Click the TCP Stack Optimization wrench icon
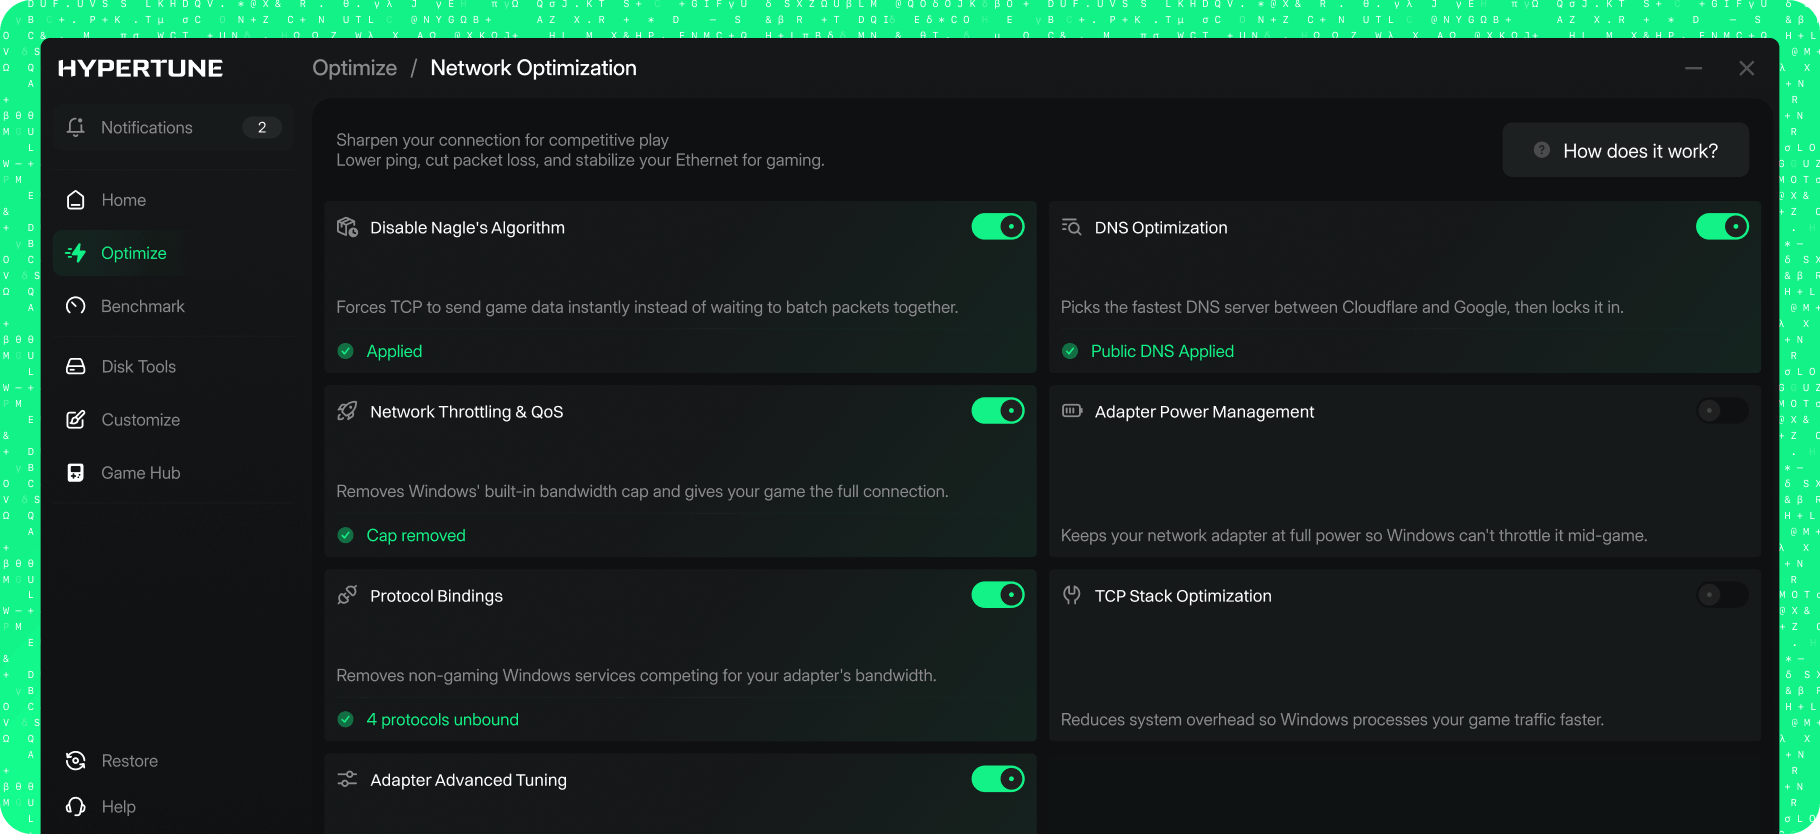This screenshot has height=834, width=1820. pos(1072,595)
